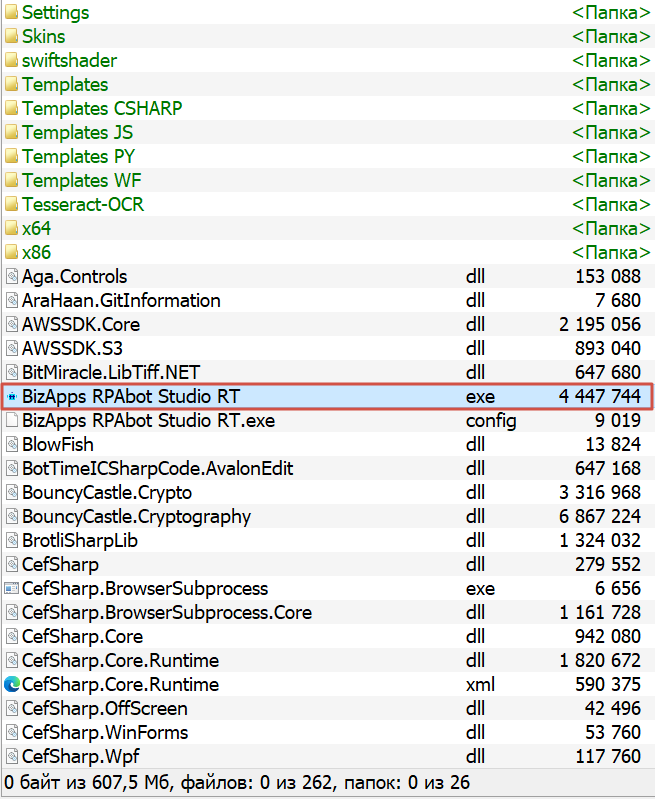Click the dll icon of BlowFish
This screenshot has width=655, height=799.
click(x=12, y=444)
